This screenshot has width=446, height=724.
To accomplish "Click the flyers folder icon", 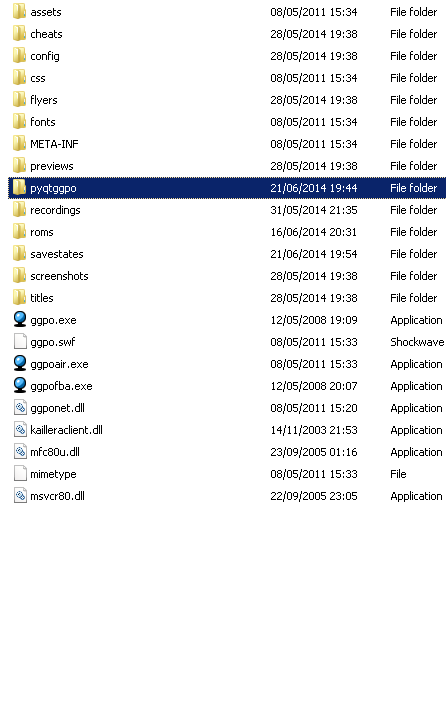I will point(19,100).
